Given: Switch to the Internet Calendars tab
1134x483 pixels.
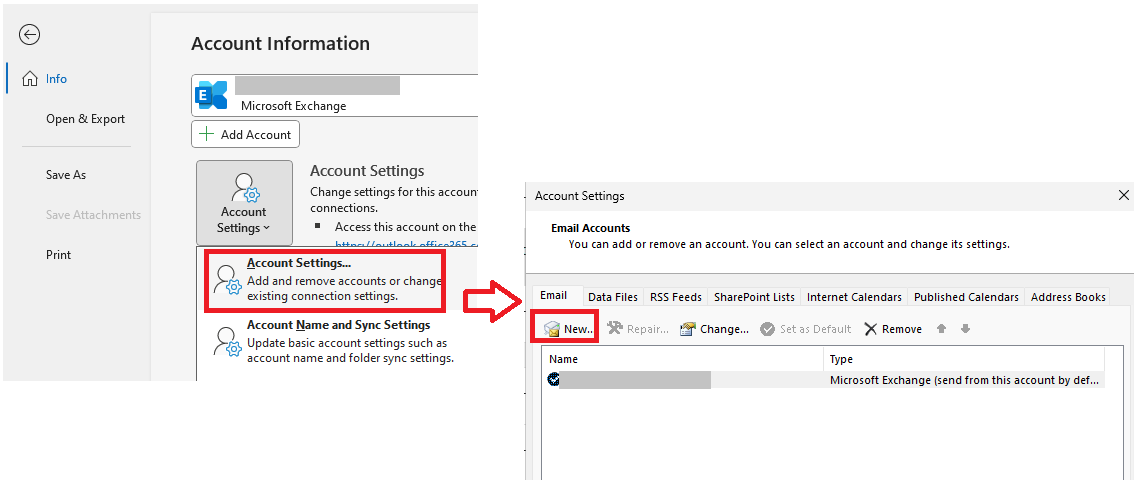Looking at the screenshot, I should [854, 297].
